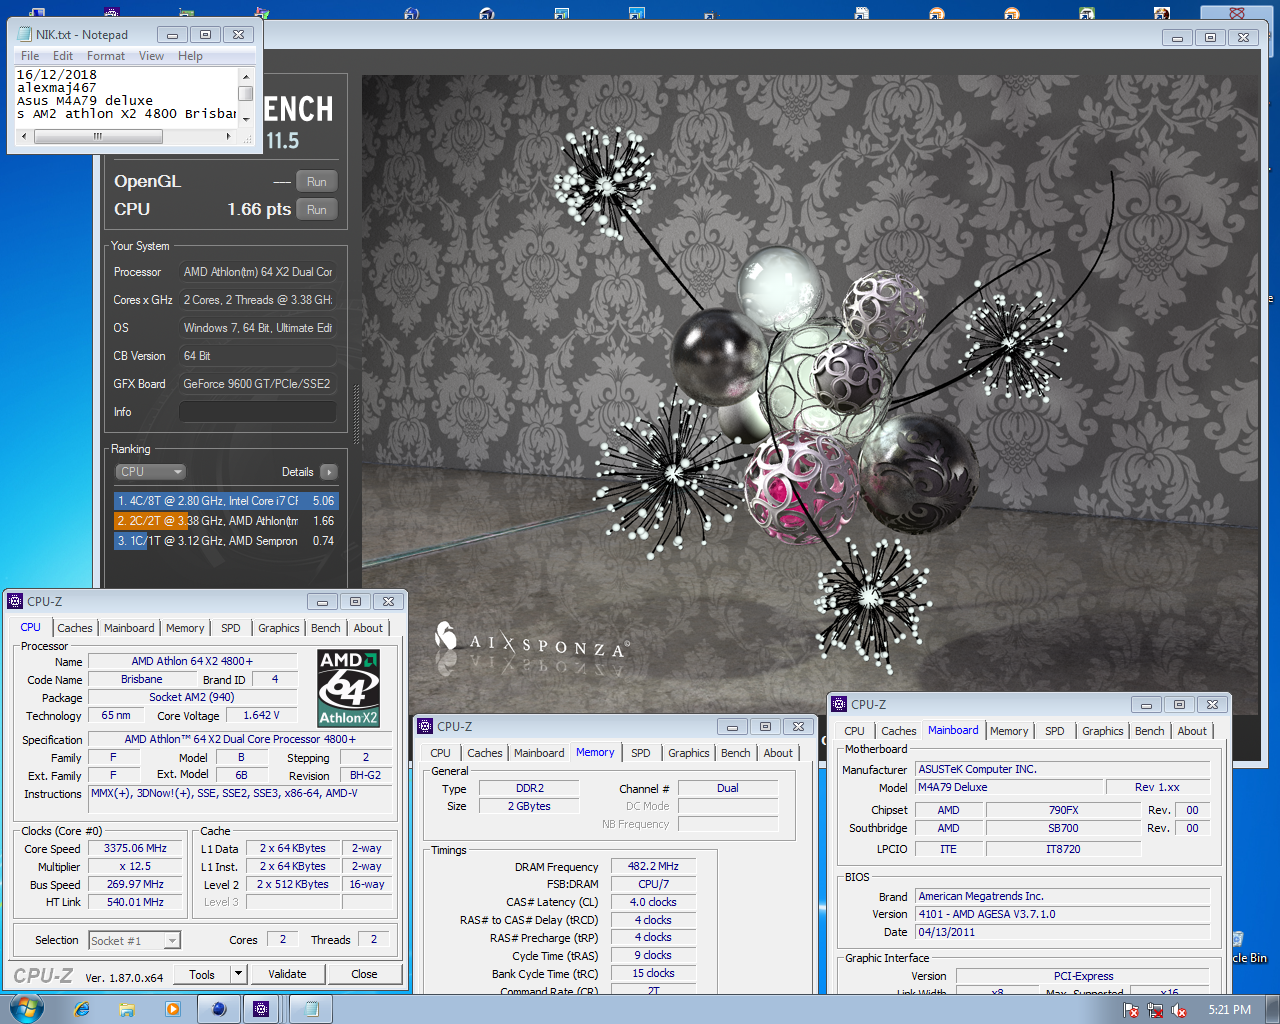Open Windows Explorer folder taskbar icon
This screenshot has height=1024, width=1280.
click(127, 1009)
